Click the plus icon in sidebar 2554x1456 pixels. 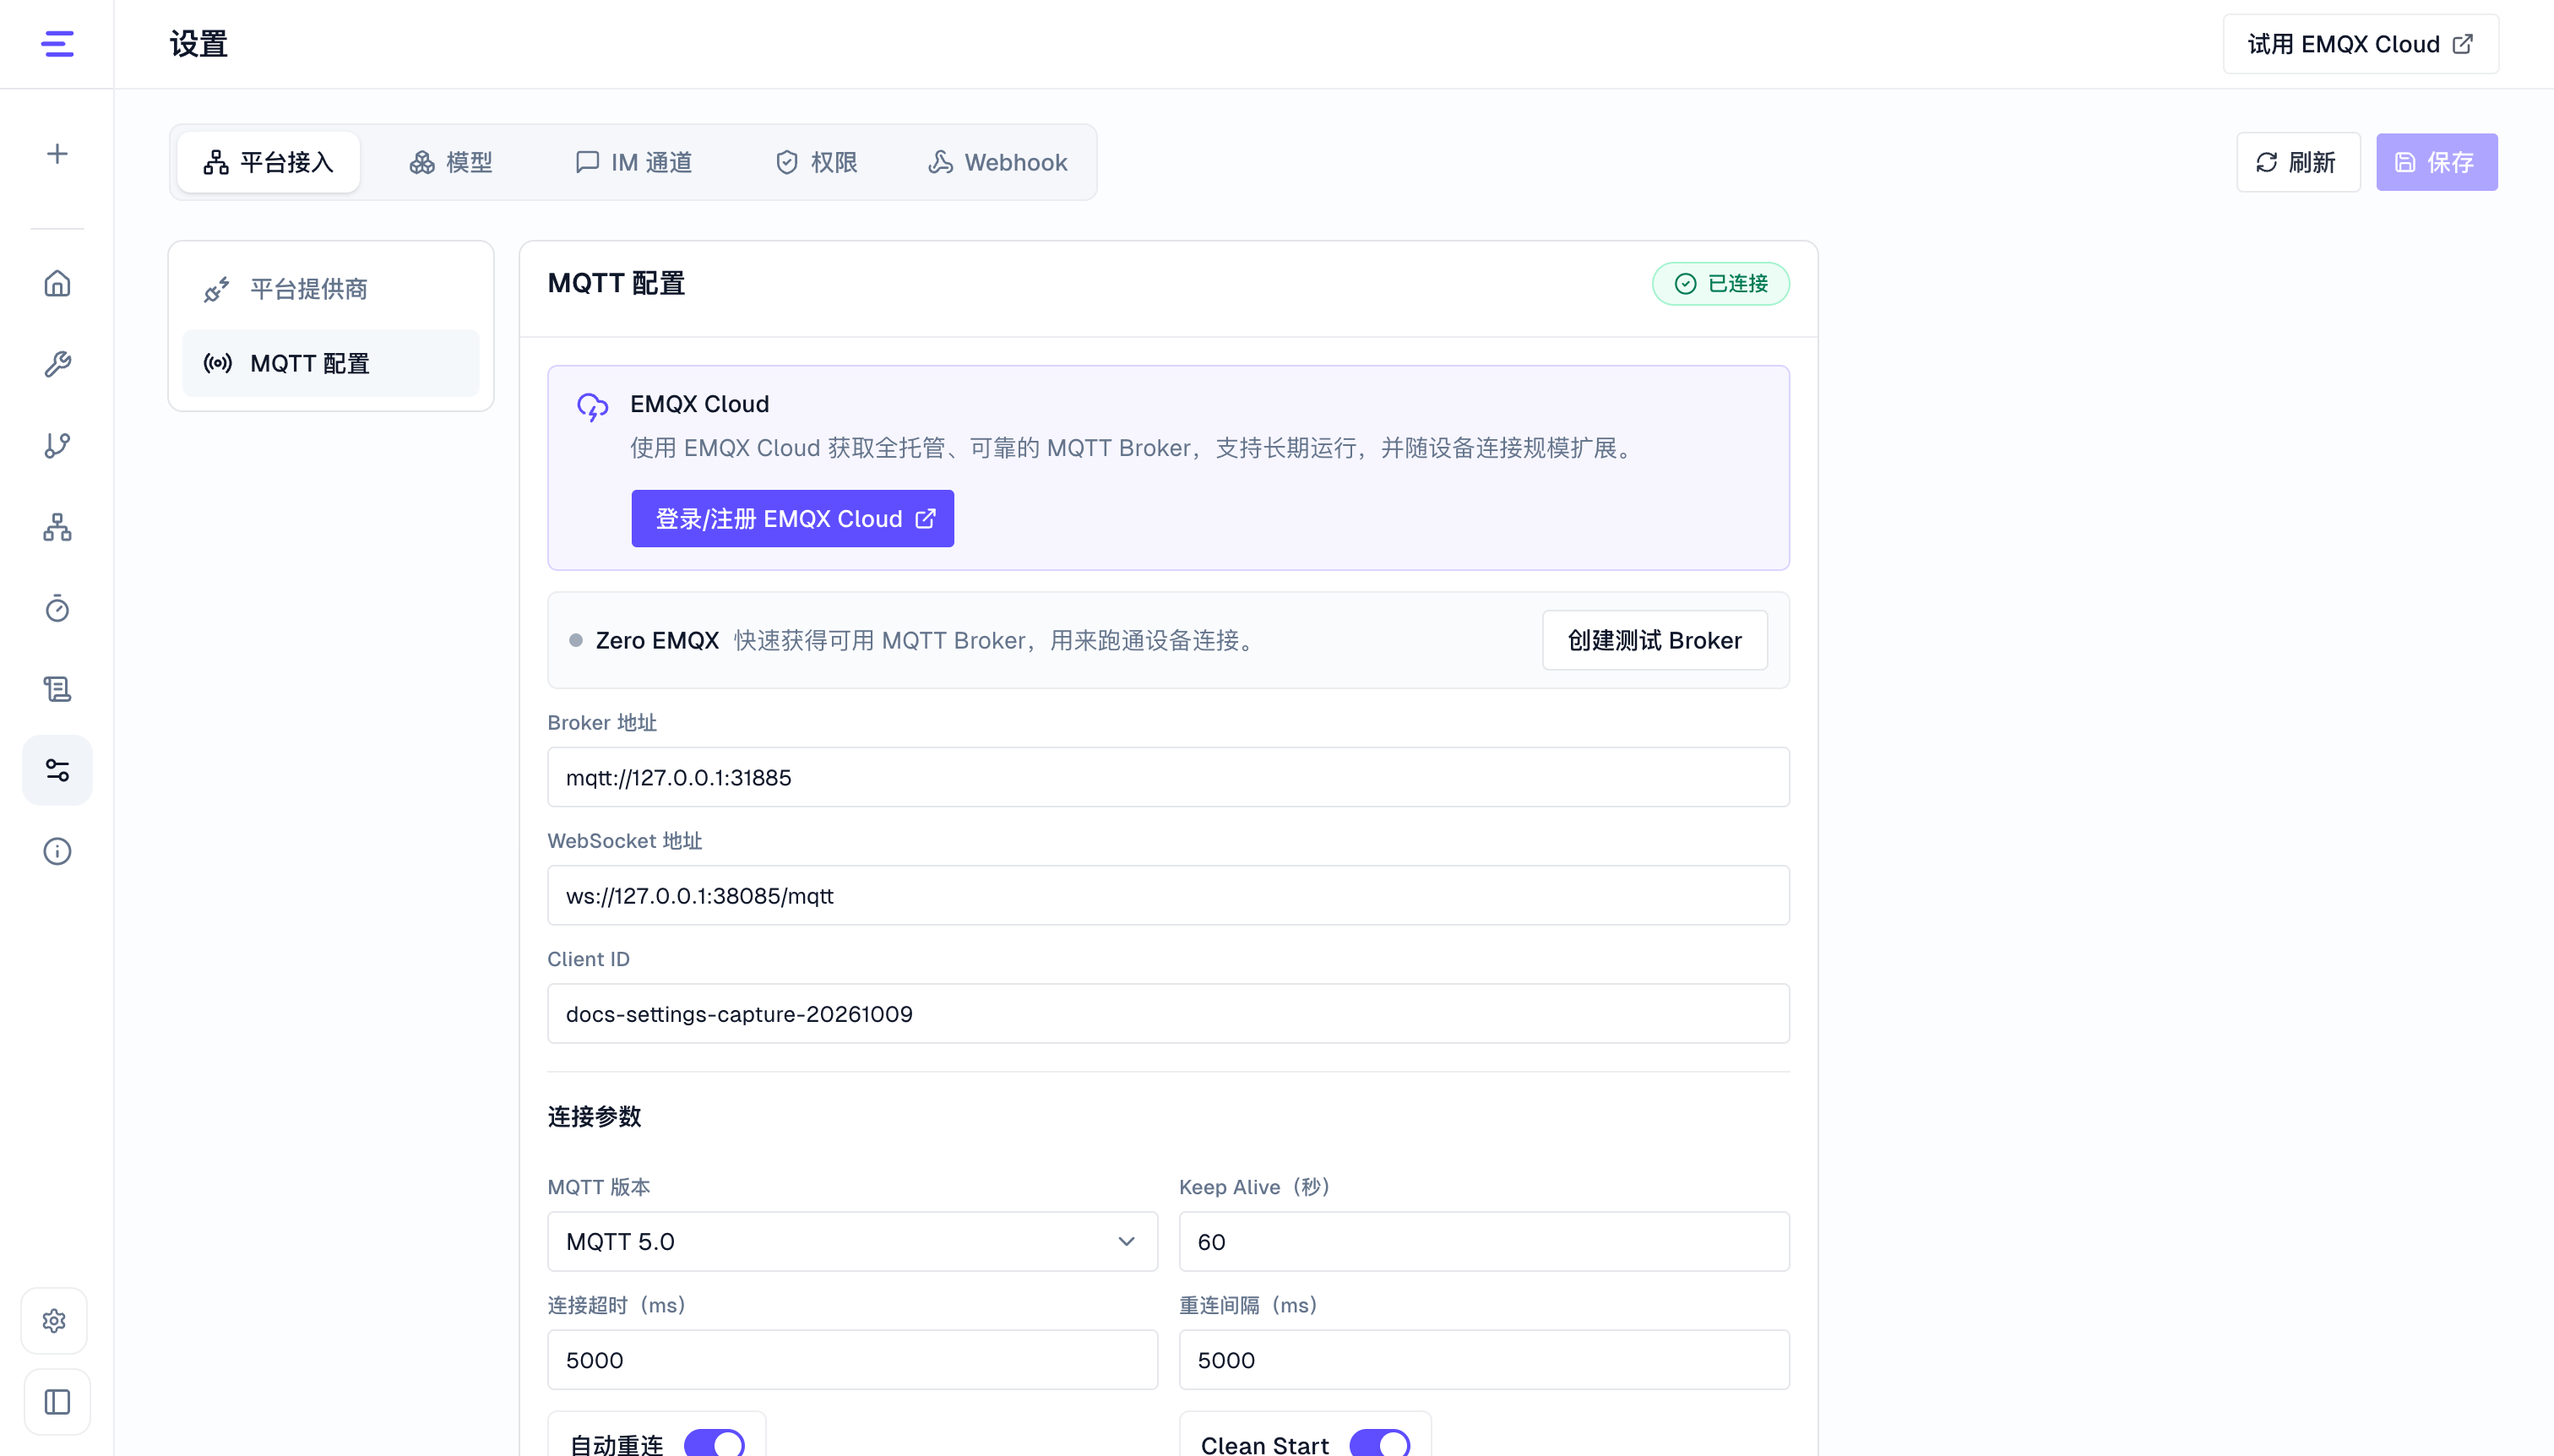[57, 153]
